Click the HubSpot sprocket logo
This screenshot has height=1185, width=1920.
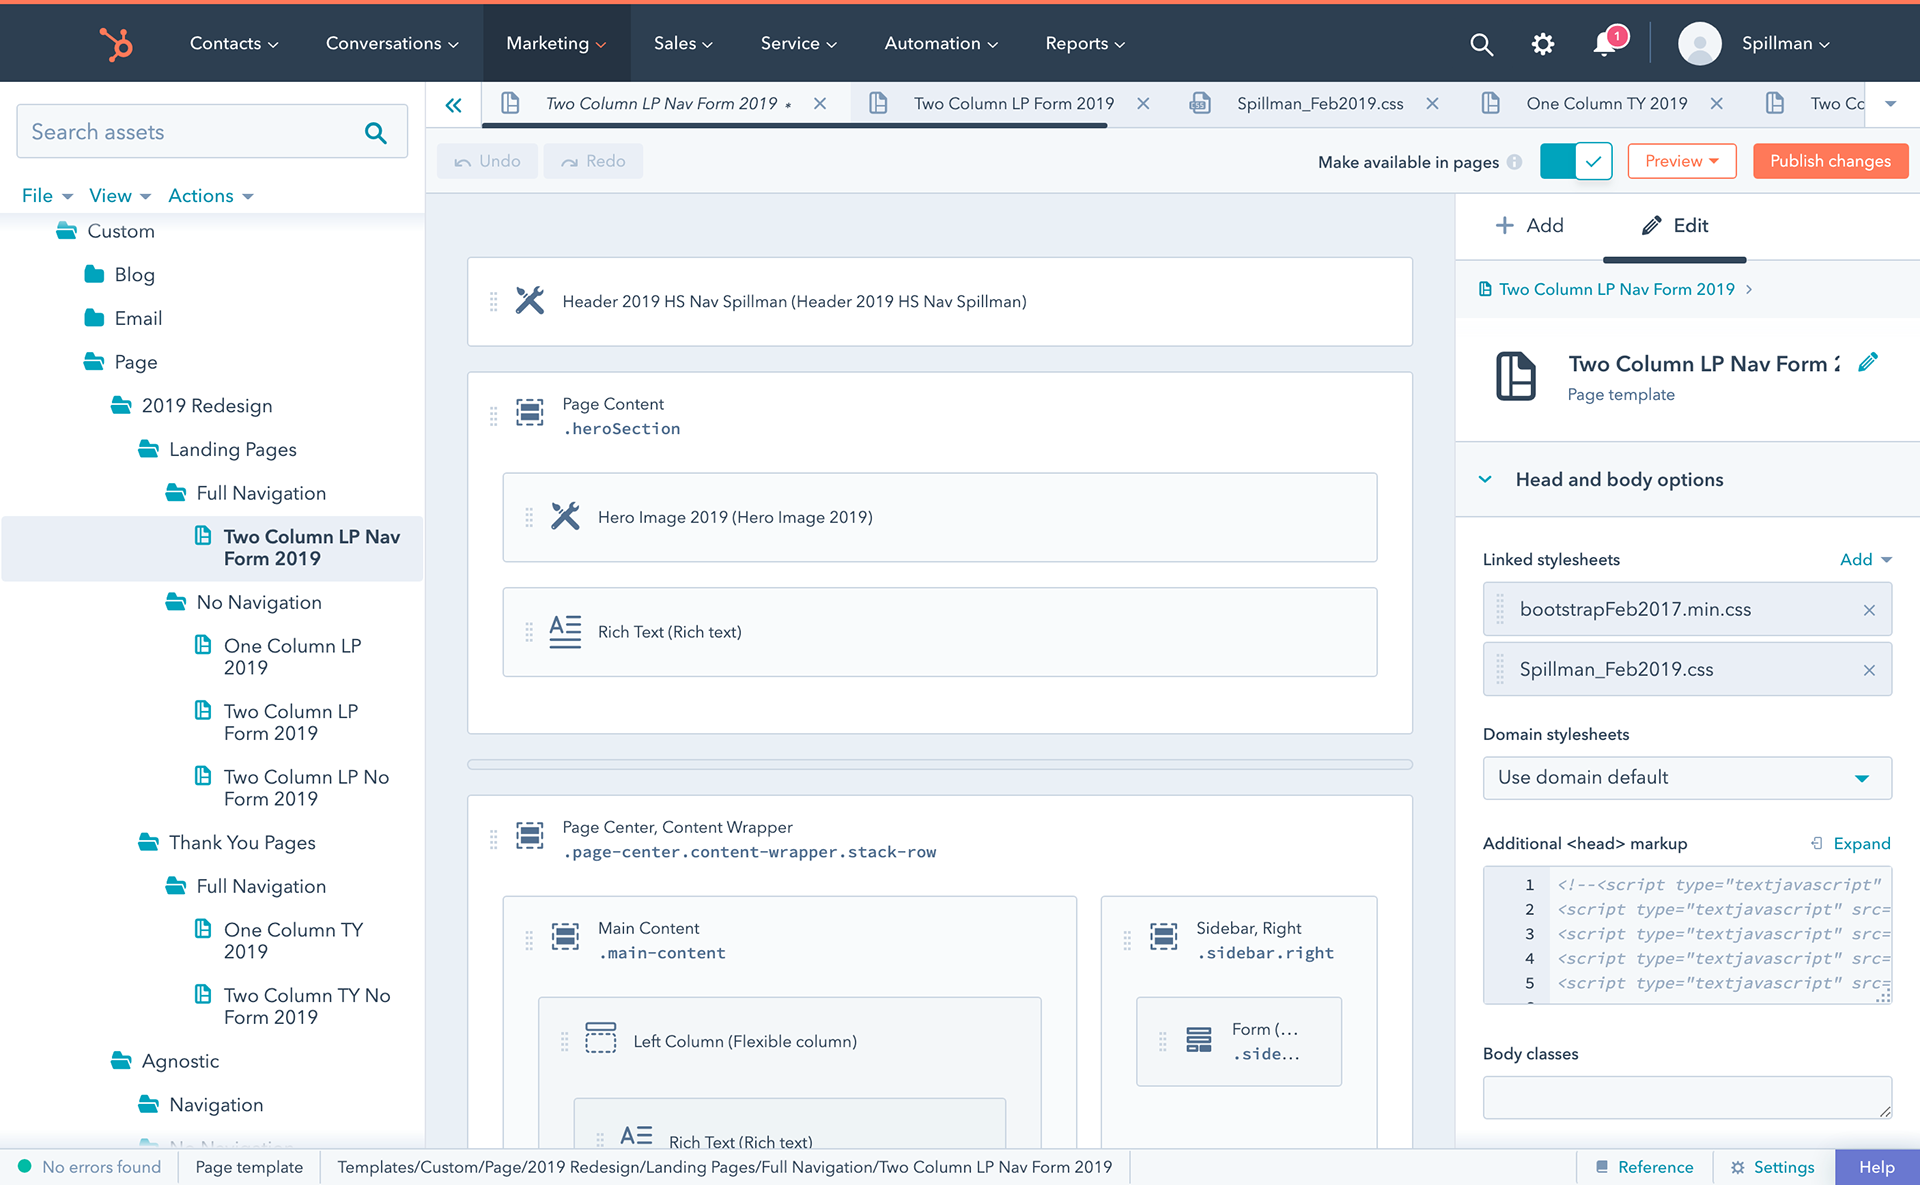(x=116, y=44)
